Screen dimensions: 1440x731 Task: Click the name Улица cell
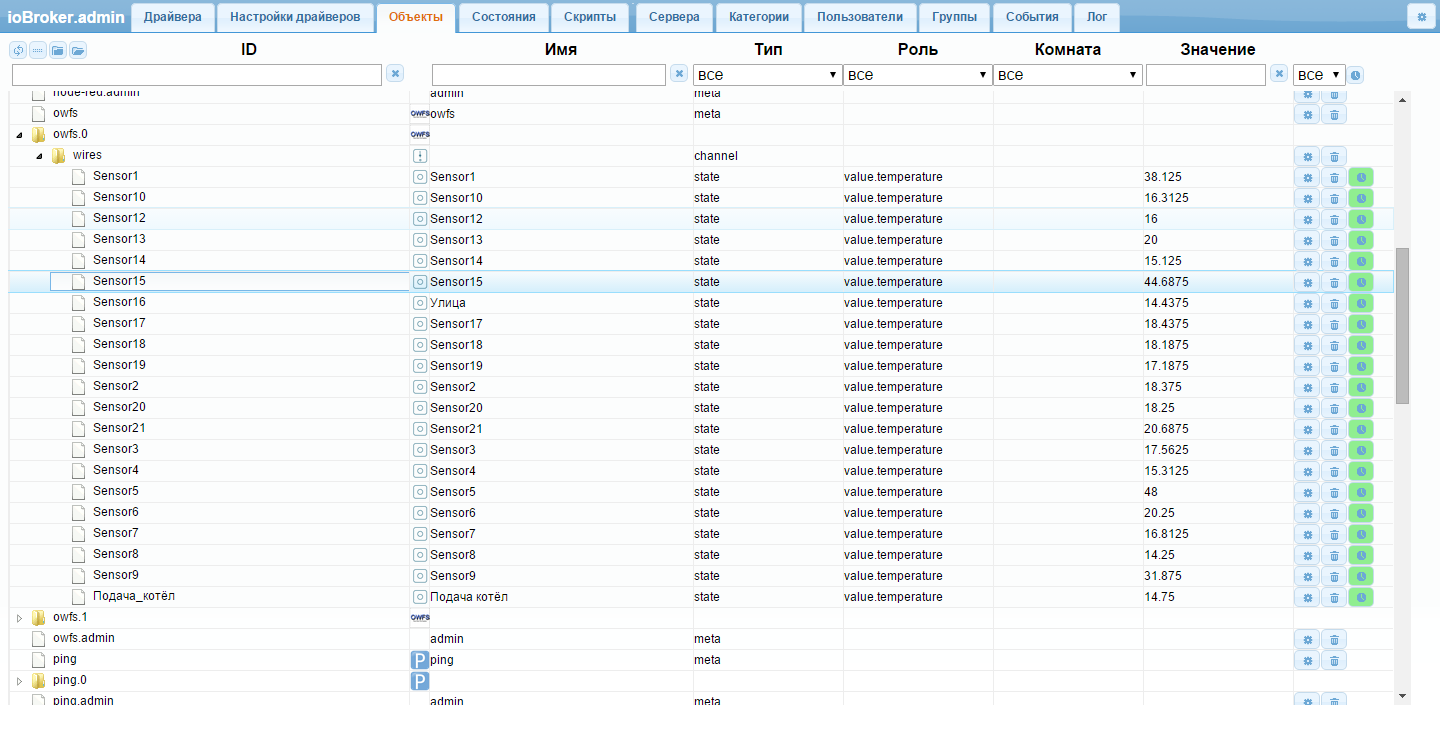pos(448,303)
